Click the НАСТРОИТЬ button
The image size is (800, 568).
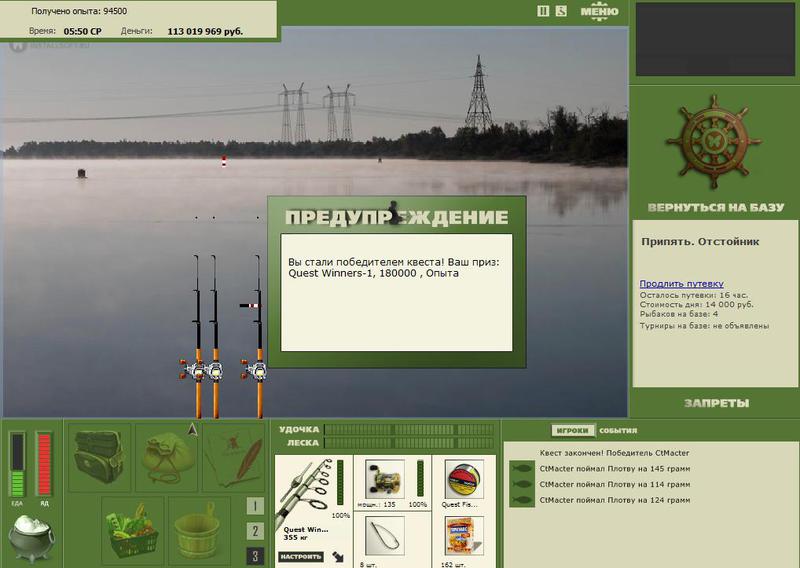click(x=302, y=557)
